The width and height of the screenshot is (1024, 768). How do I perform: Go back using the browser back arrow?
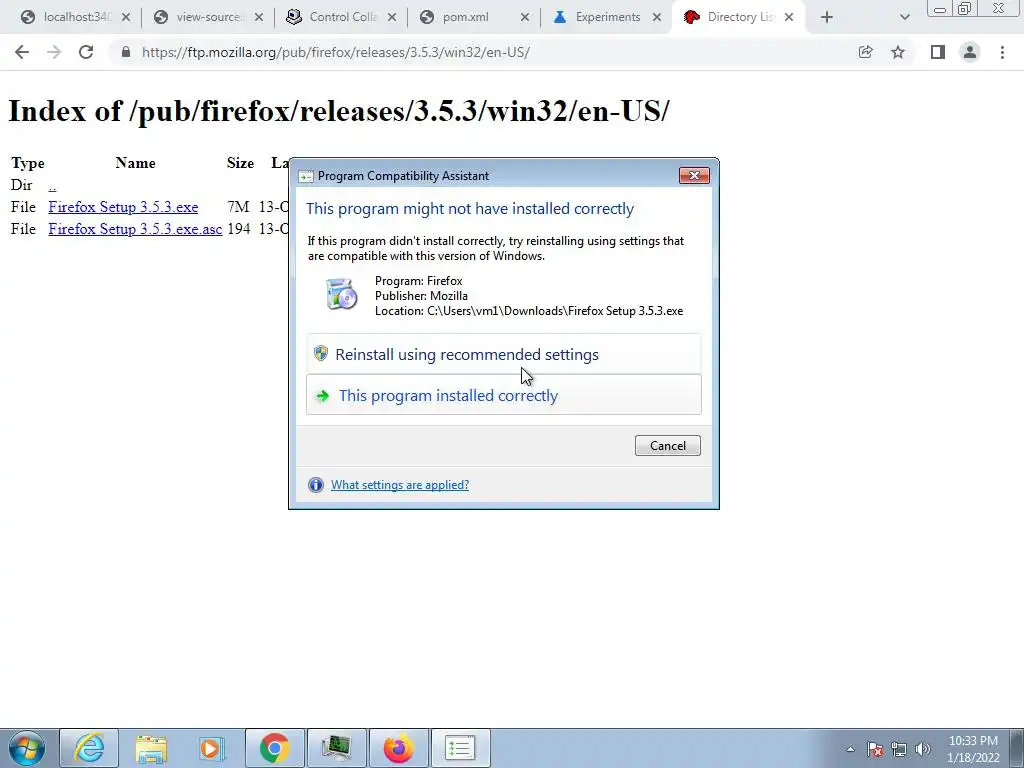pos(22,52)
